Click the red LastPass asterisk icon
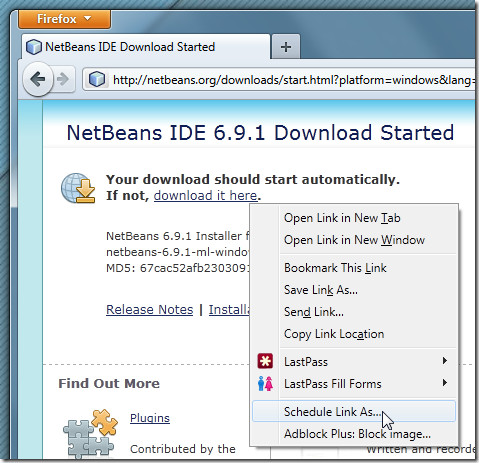This screenshot has width=479, height=463. click(x=265, y=361)
